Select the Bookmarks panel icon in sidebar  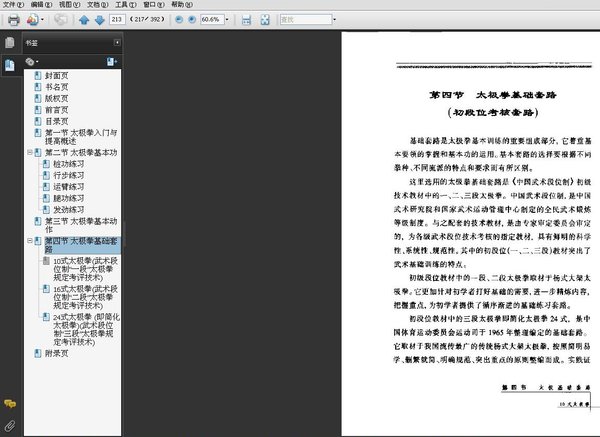click(x=10, y=65)
